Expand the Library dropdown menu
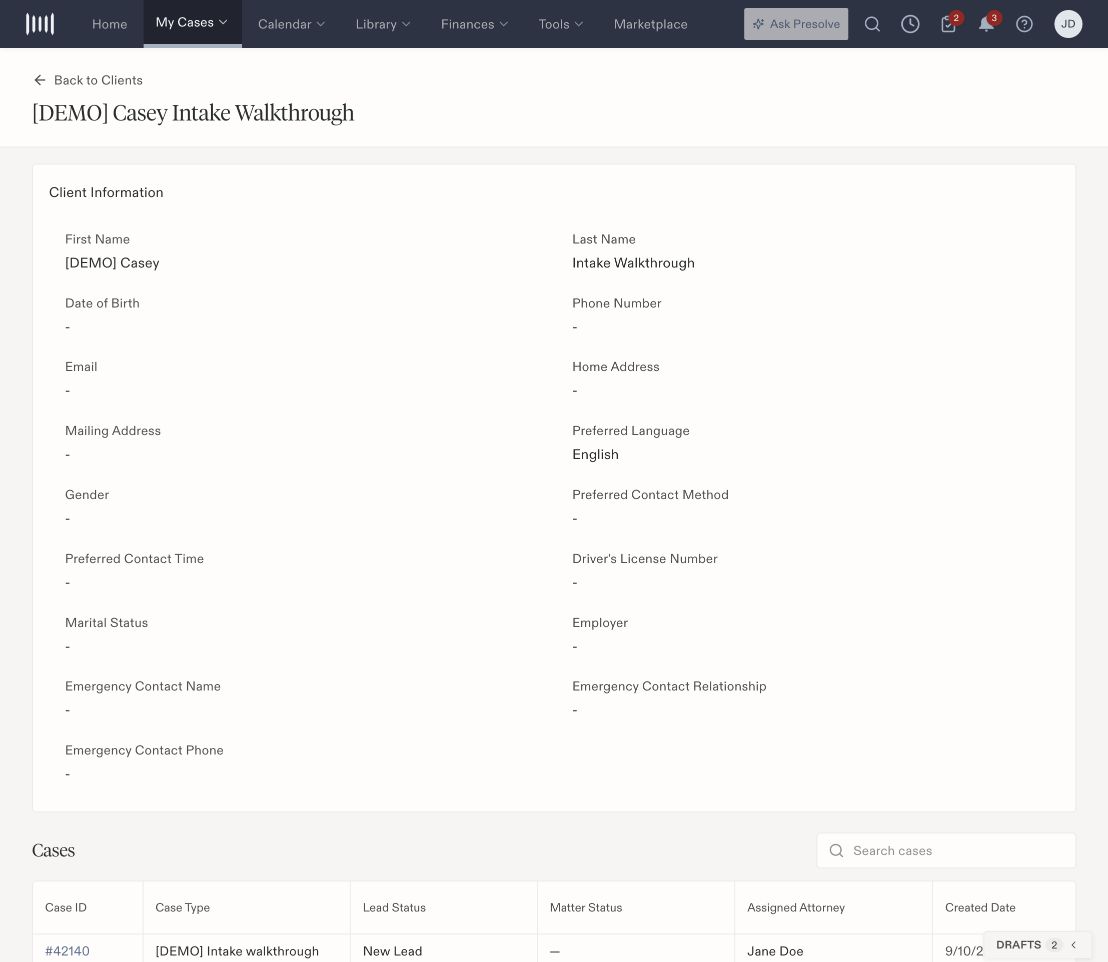 (x=382, y=24)
